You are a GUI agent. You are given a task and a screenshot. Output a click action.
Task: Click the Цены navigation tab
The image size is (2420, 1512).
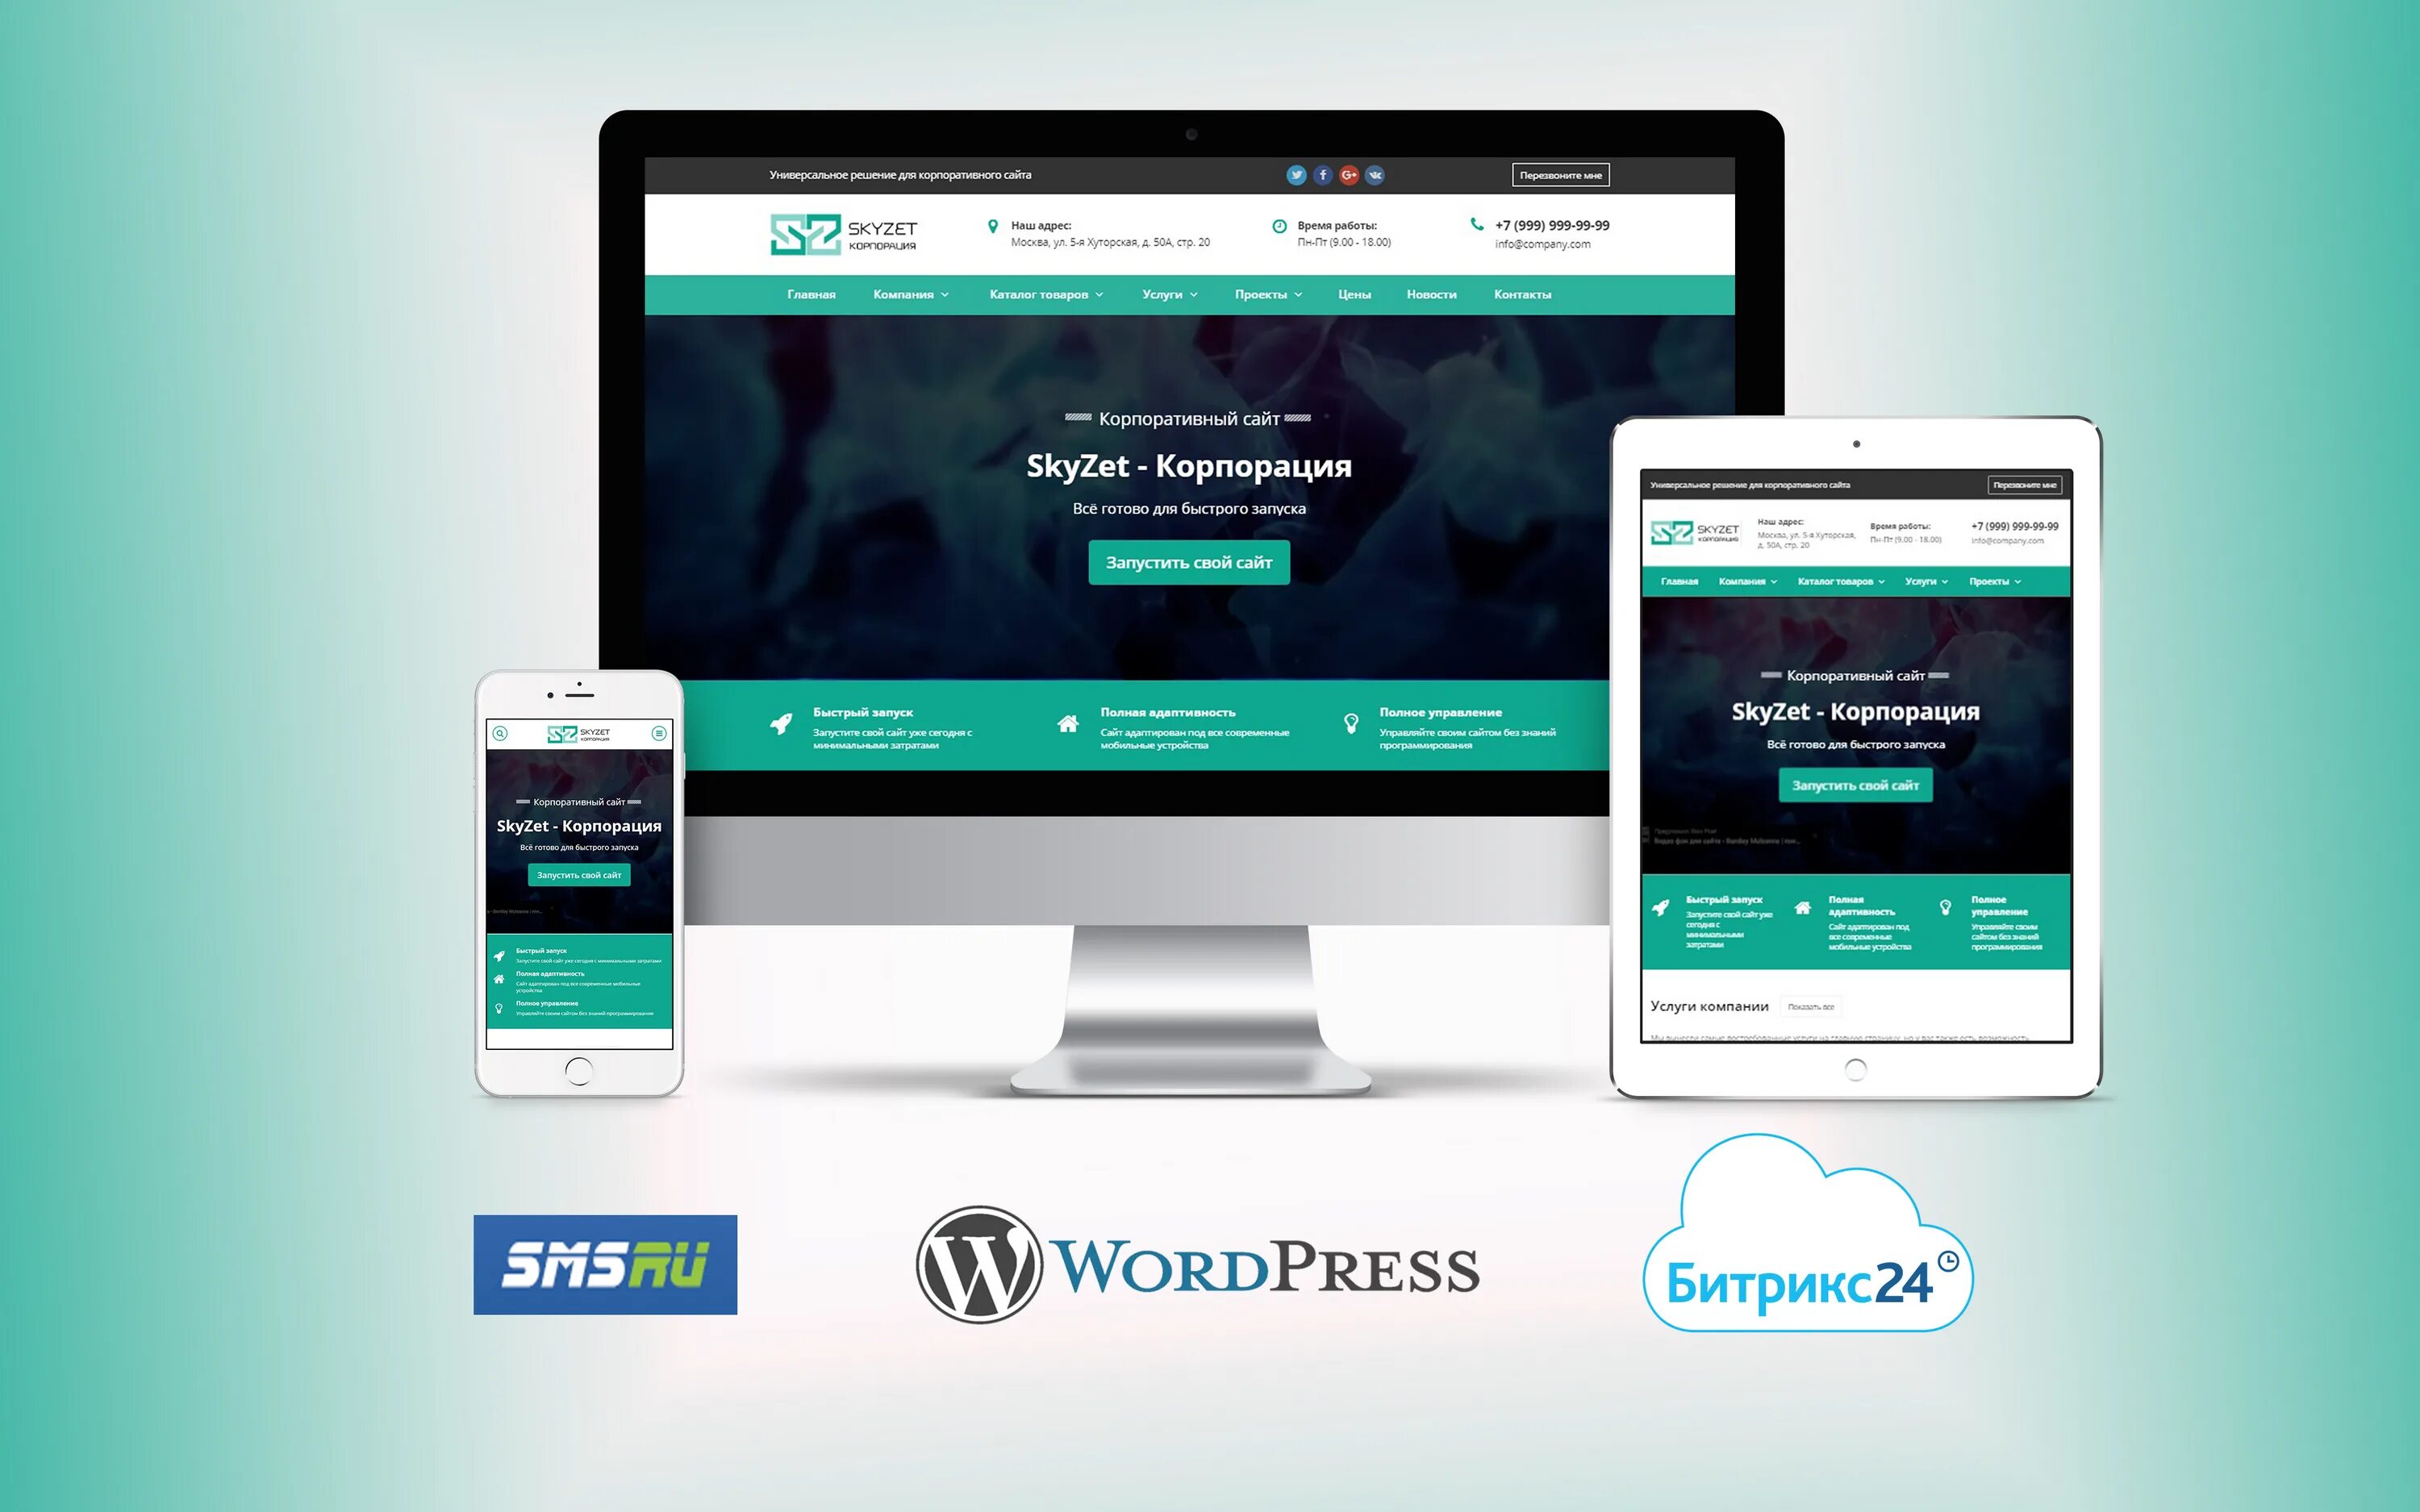tap(1352, 294)
